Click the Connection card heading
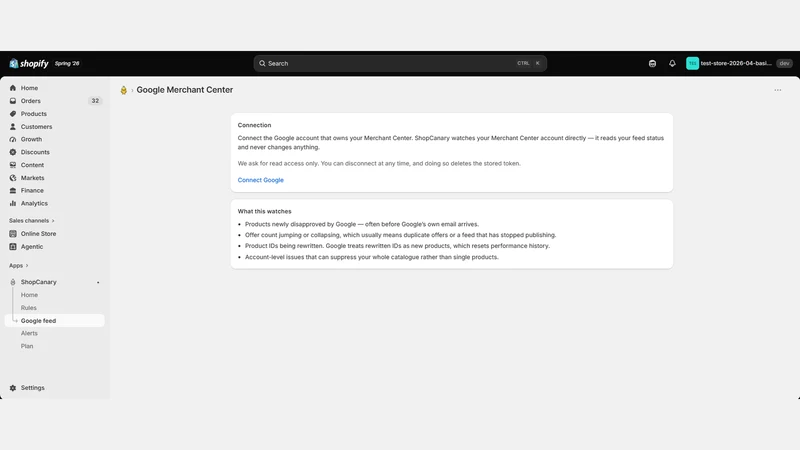 click(254, 125)
